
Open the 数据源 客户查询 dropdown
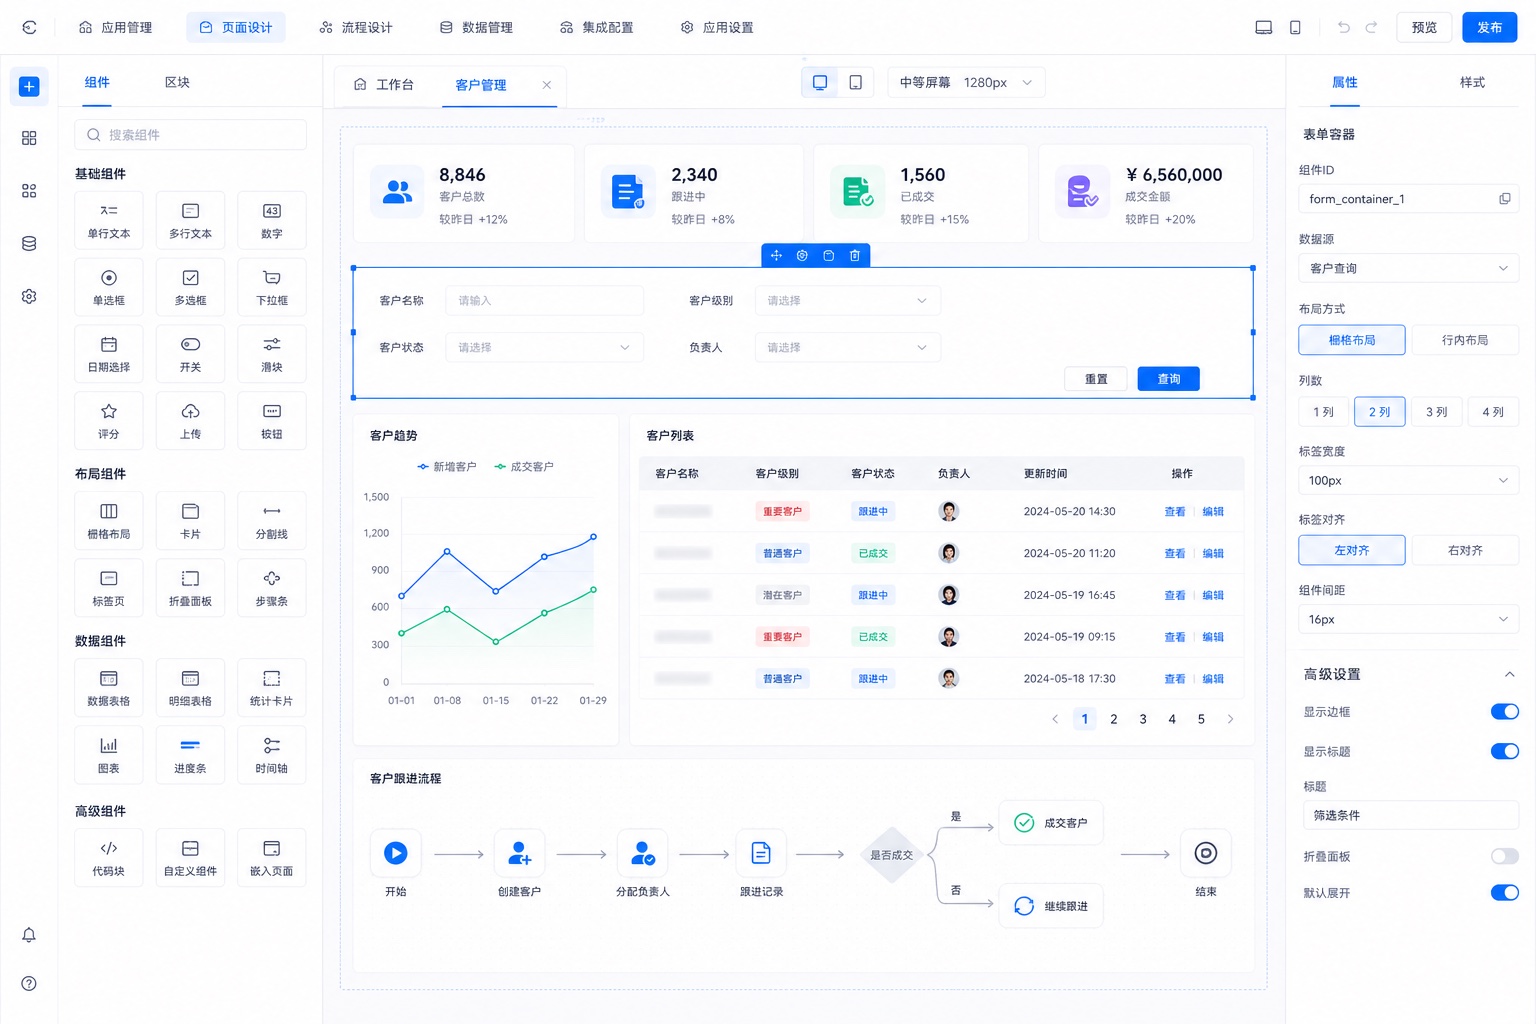click(x=1408, y=268)
